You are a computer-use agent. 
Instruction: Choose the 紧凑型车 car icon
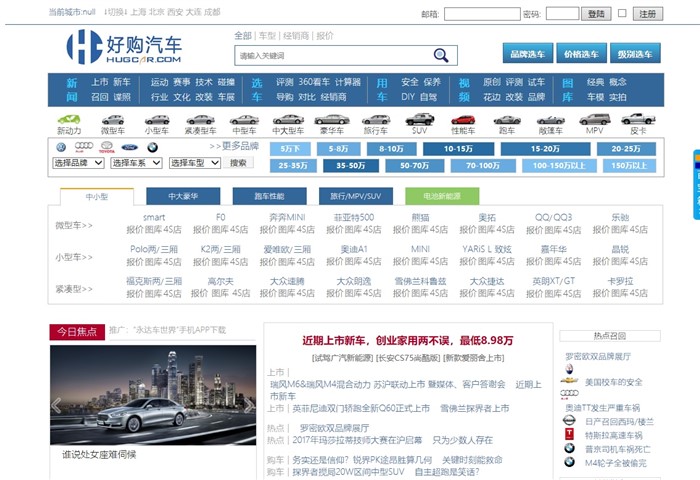coord(200,119)
